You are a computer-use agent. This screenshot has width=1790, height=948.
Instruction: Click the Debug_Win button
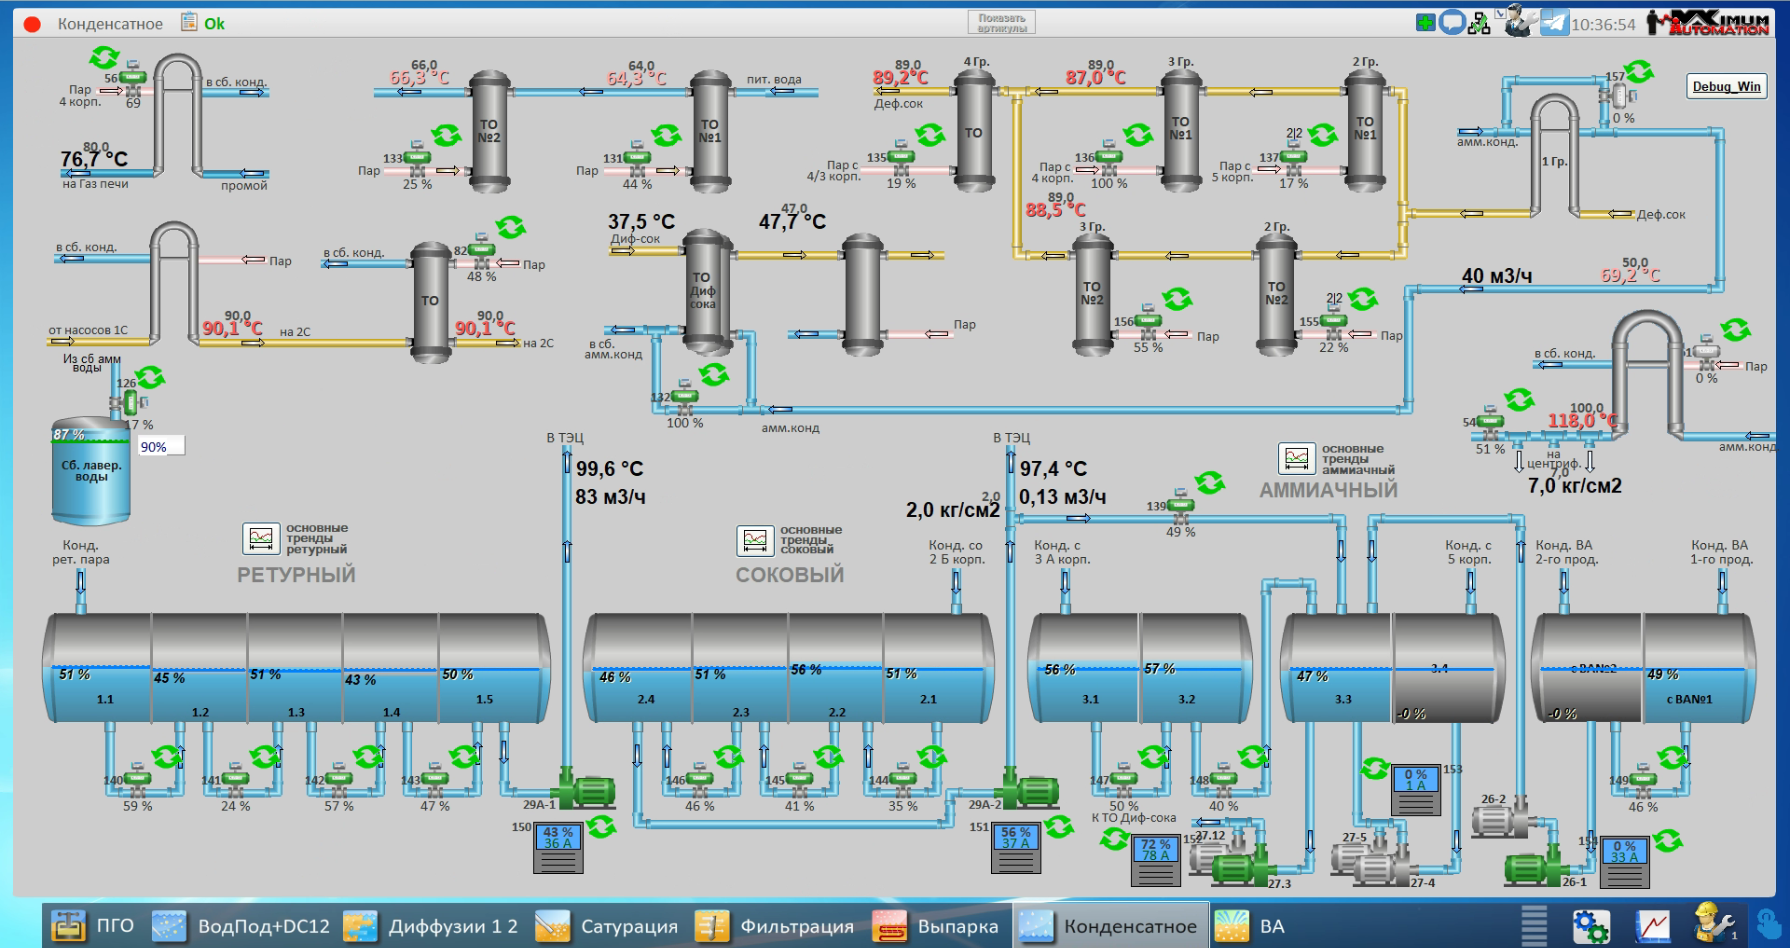coord(1726,86)
